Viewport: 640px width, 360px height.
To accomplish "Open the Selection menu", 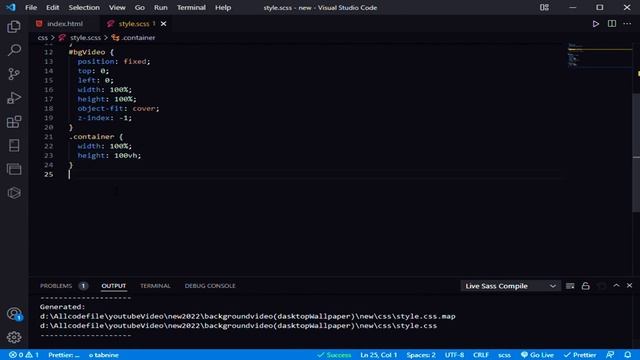I will (84, 7).
